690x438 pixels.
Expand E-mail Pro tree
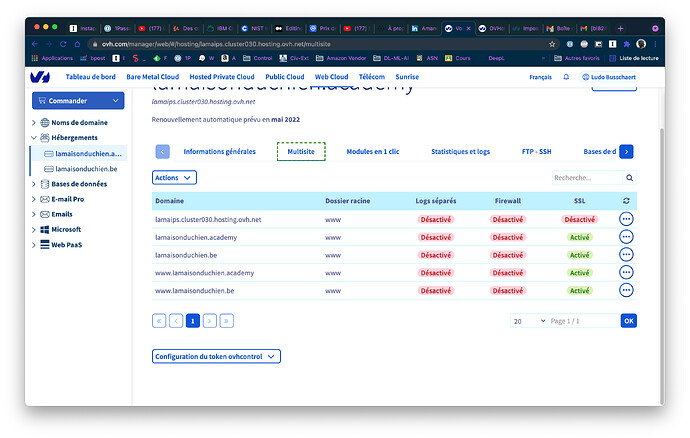pyautogui.click(x=34, y=199)
